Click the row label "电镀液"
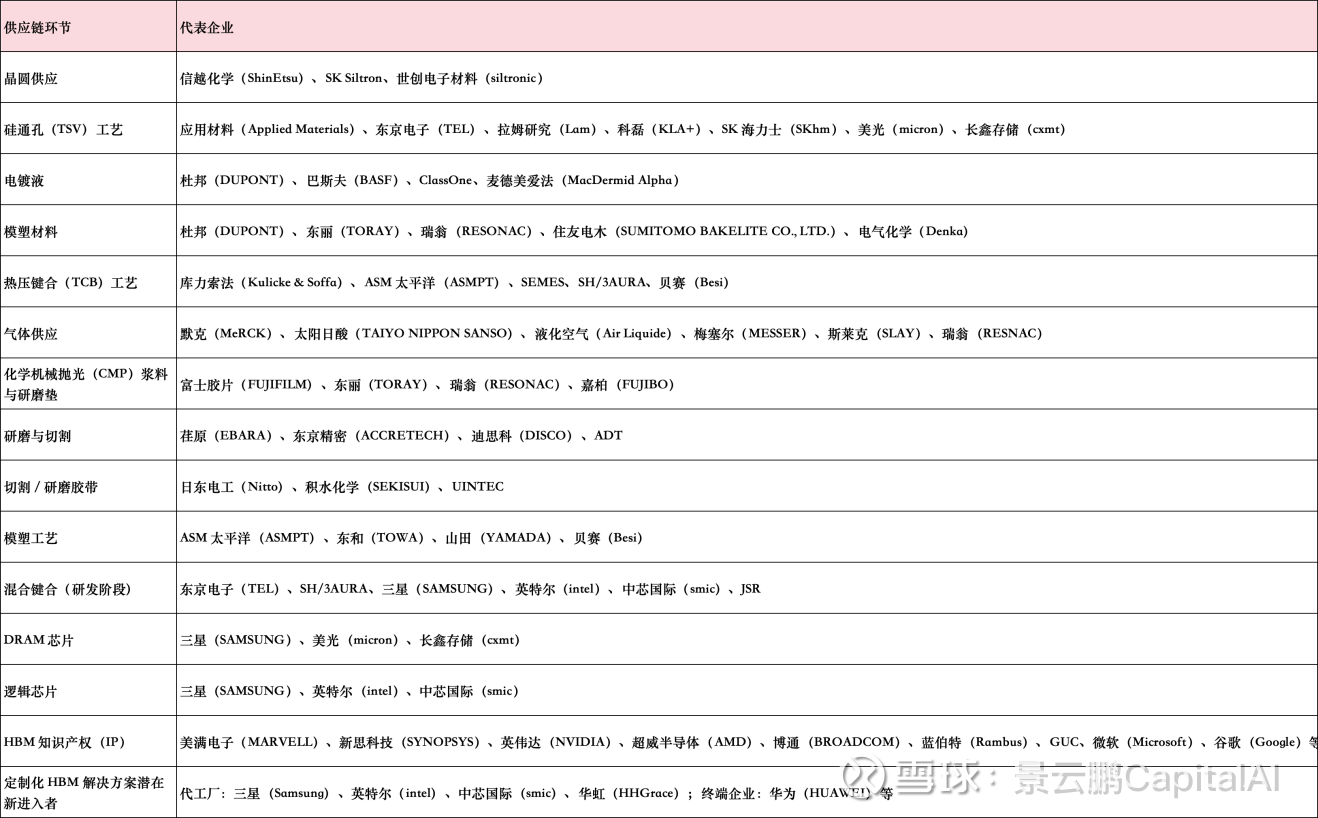Screen dimensions: 1318x818 [x=24, y=181]
